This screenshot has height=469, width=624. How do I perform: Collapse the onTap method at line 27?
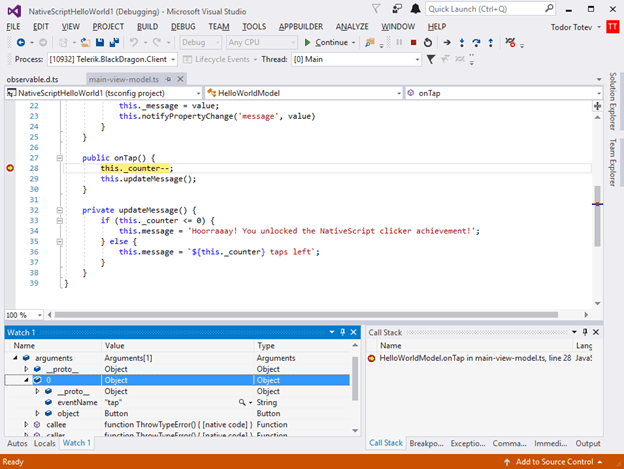coord(60,158)
